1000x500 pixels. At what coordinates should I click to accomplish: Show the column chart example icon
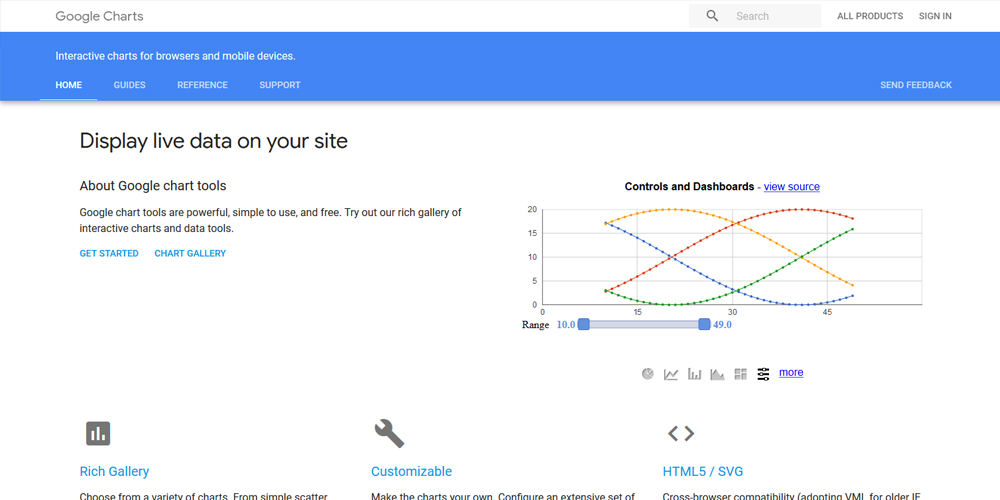(x=695, y=374)
